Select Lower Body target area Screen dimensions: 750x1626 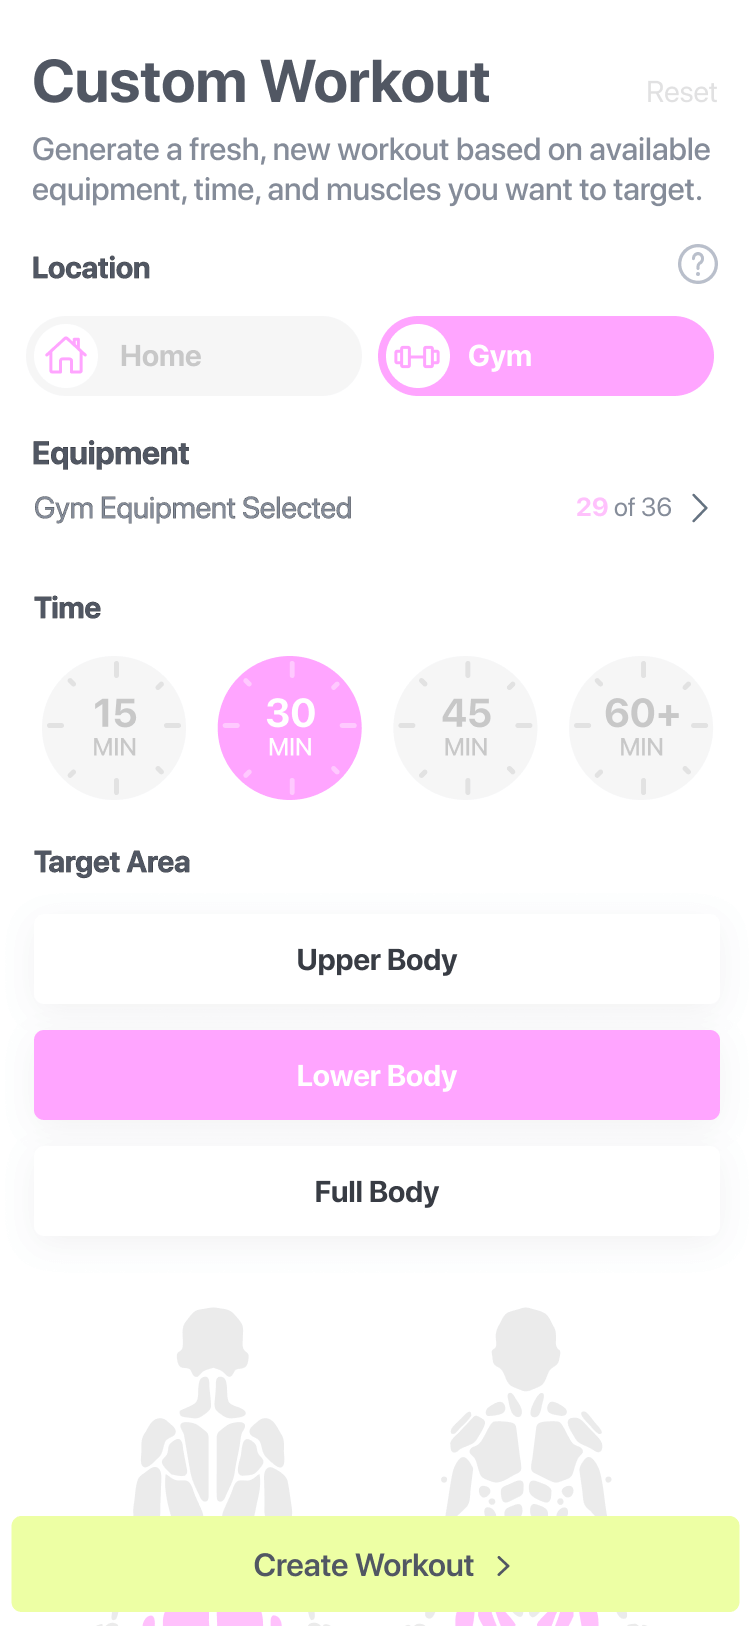pyautogui.click(x=377, y=1076)
